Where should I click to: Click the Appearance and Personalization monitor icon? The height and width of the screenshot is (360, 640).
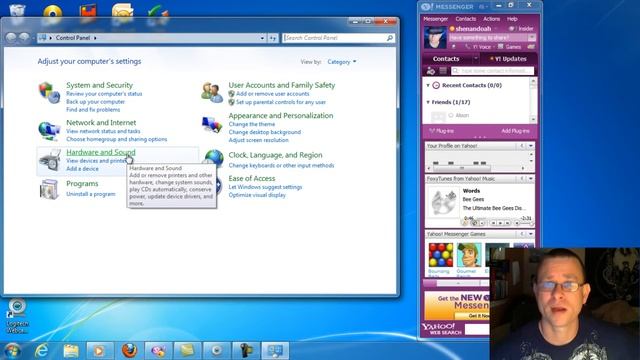212,125
